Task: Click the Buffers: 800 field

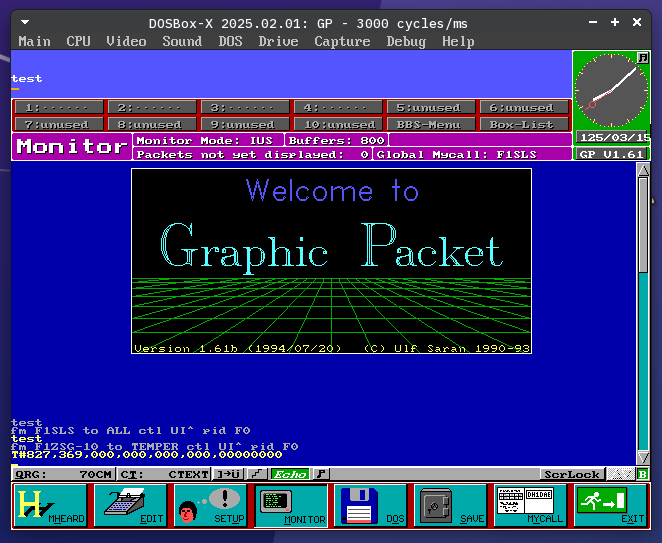Action: point(336,140)
